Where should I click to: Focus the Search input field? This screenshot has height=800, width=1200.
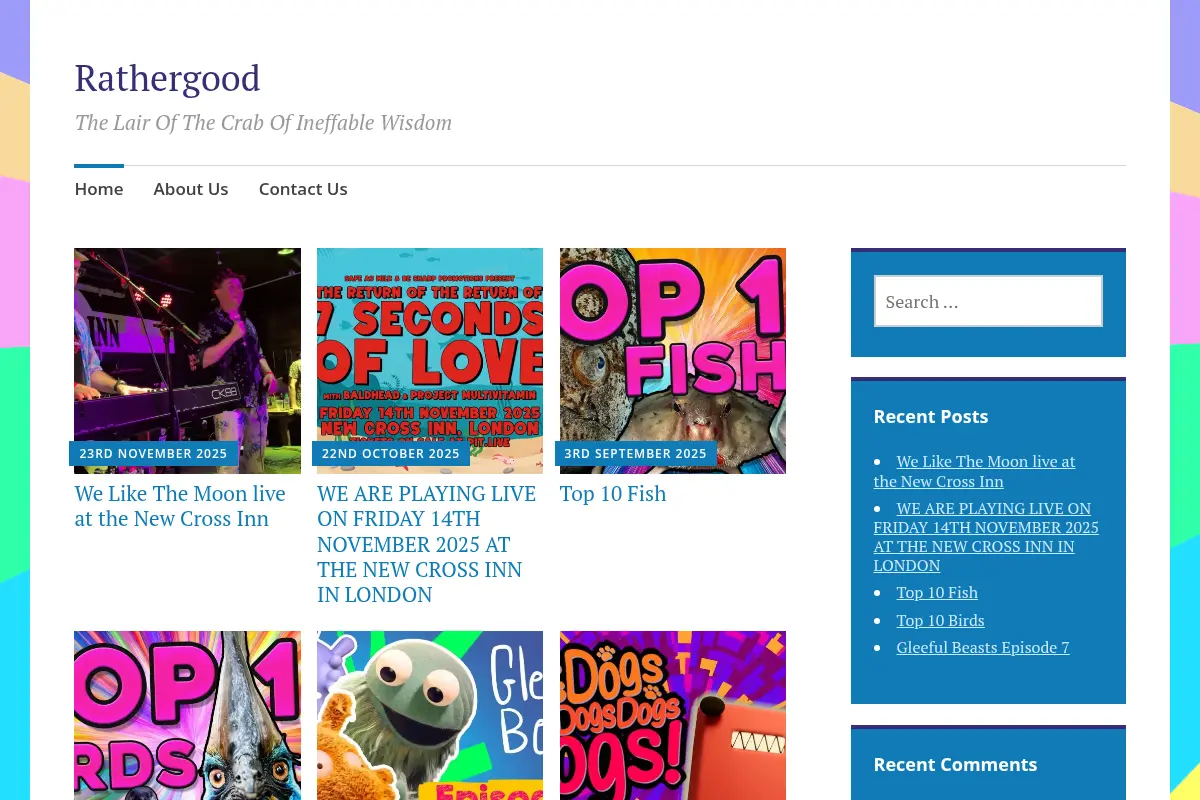click(988, 301)
